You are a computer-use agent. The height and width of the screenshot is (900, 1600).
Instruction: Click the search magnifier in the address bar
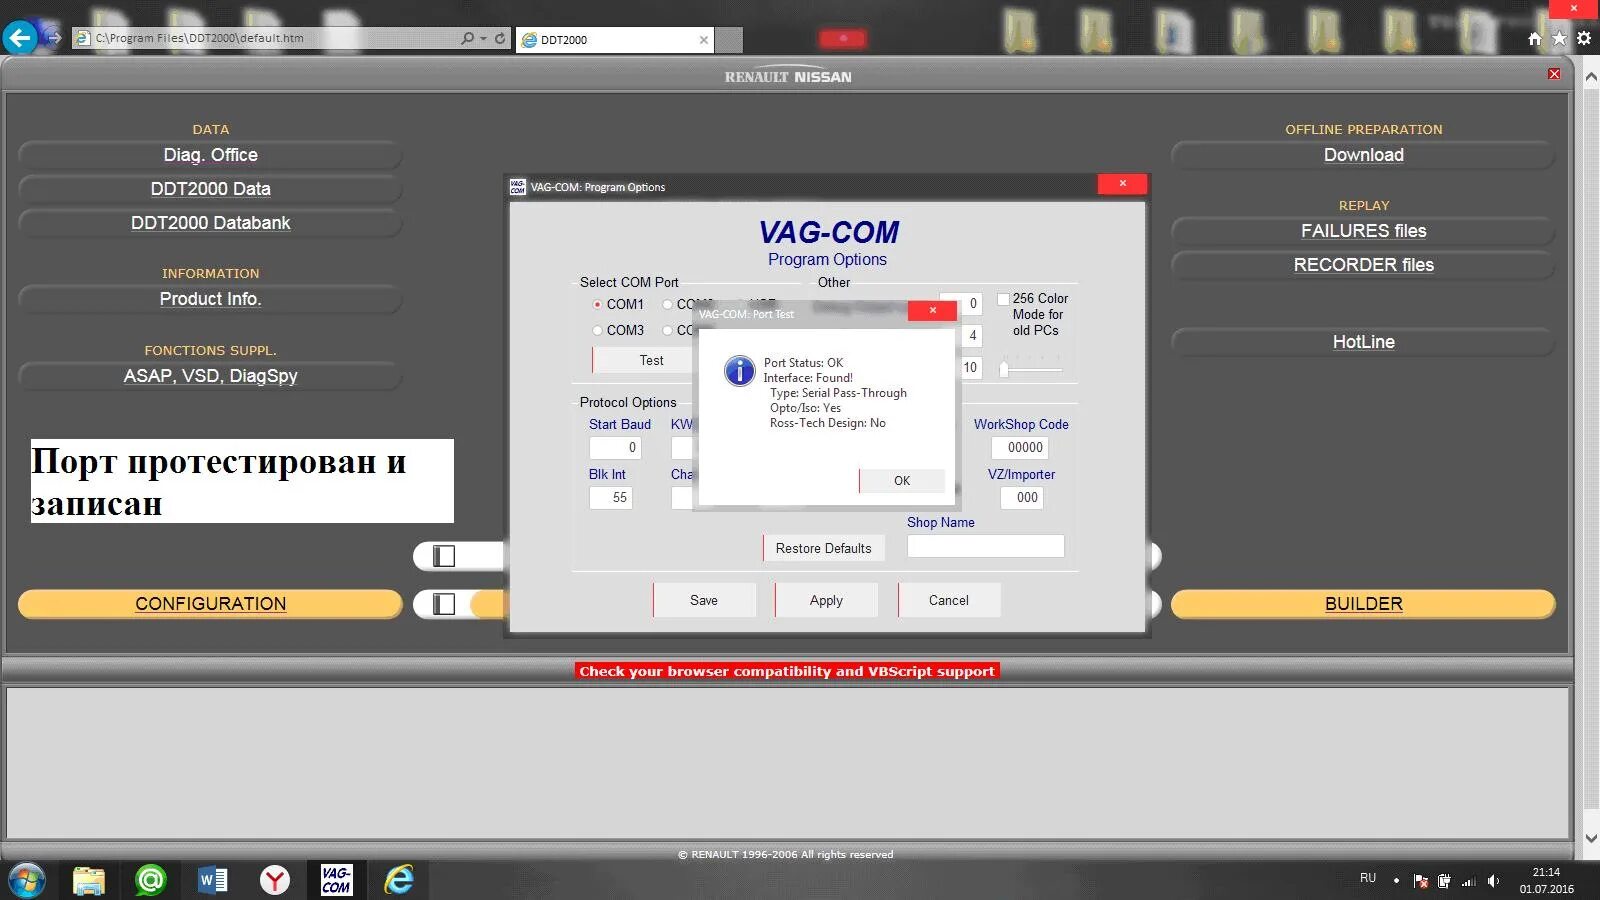point(467,38)
